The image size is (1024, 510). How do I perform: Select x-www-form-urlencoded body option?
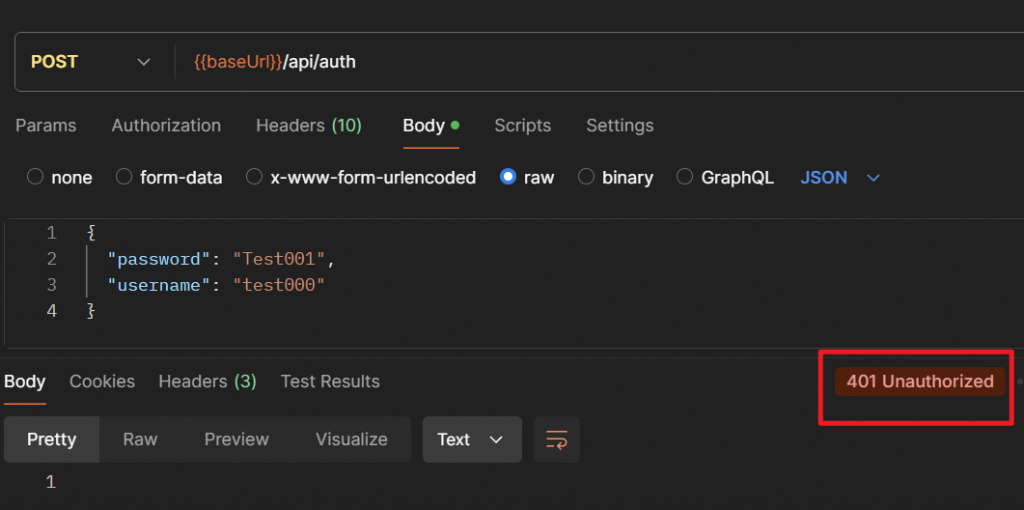(x=254, y=177)
